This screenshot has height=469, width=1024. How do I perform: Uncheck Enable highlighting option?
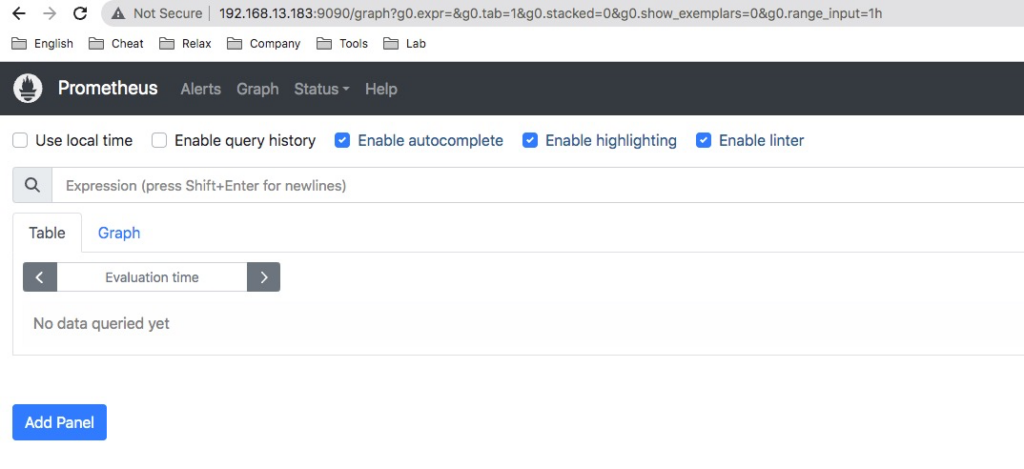[530, 140]
